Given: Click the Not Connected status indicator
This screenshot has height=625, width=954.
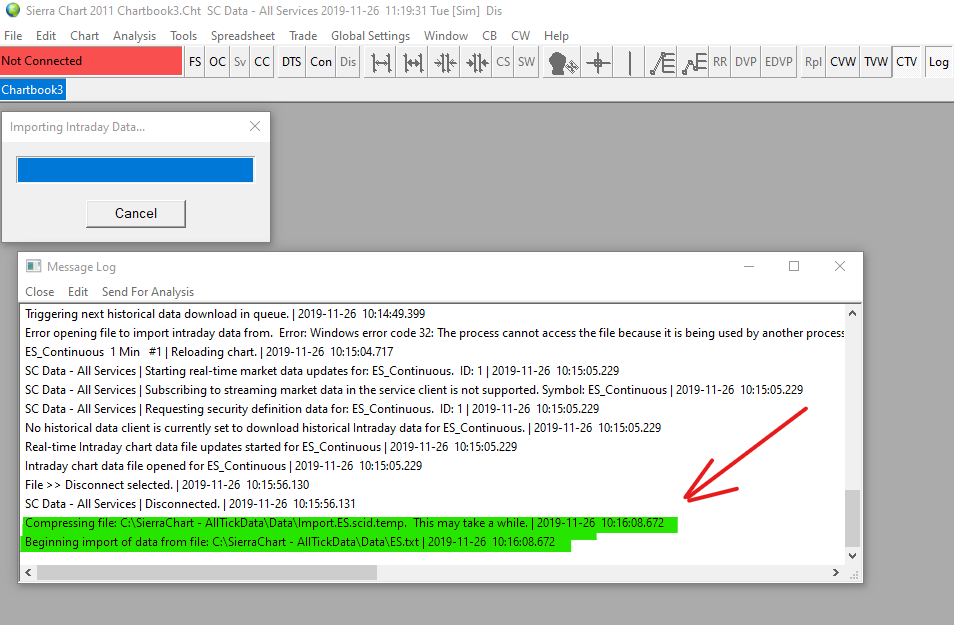Looking at the screenshot, I should point(91,61).
